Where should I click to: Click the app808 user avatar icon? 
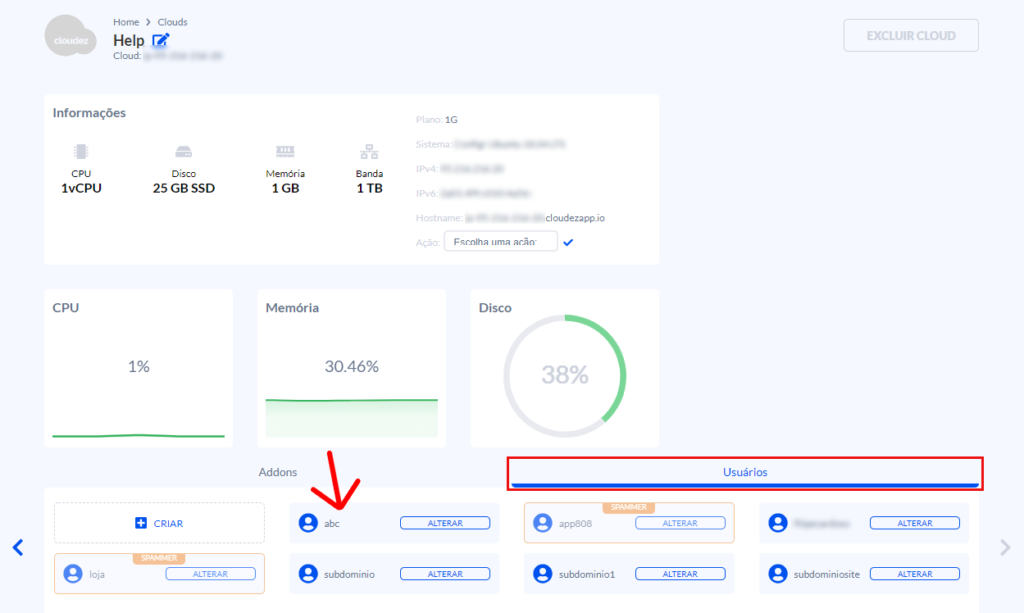coord(543,523)
